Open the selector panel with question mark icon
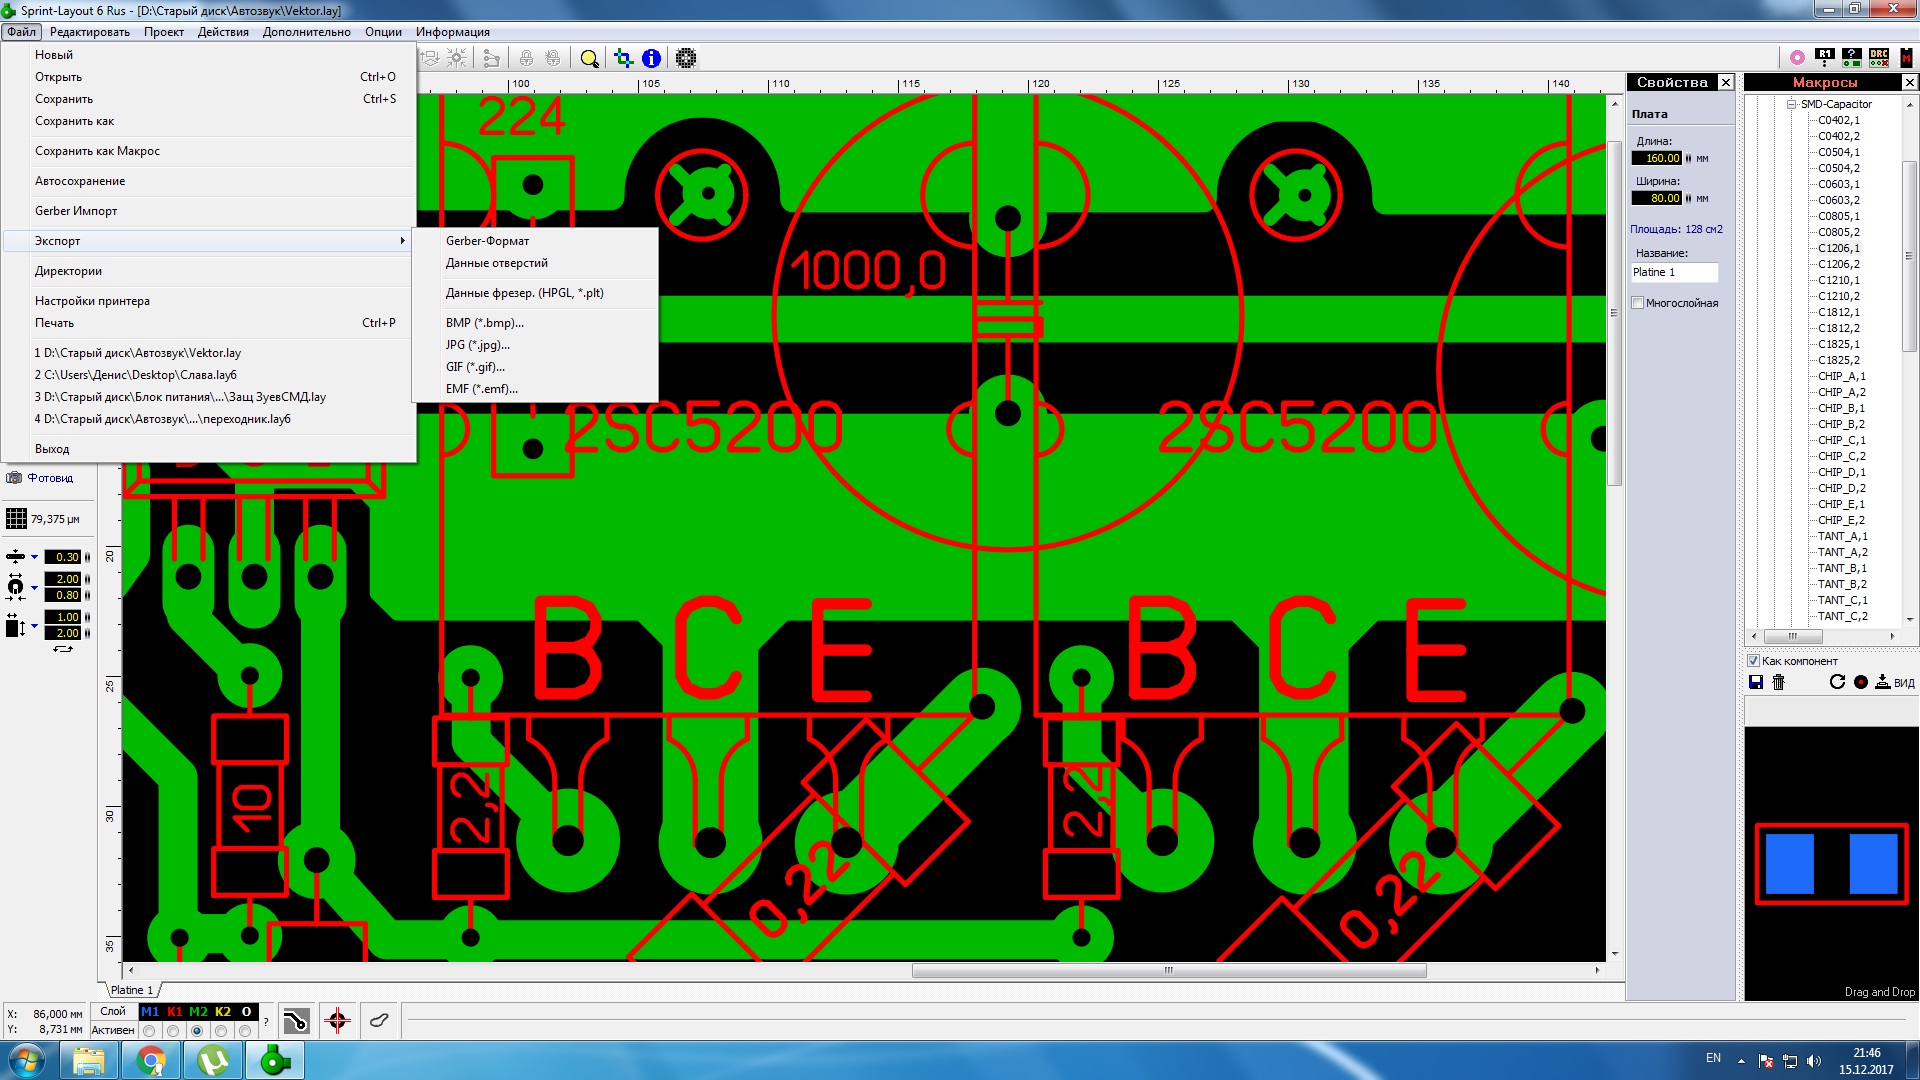Image resolution: width=1920 pixels, height=1080 pixels. click(x=1852, y=58)
